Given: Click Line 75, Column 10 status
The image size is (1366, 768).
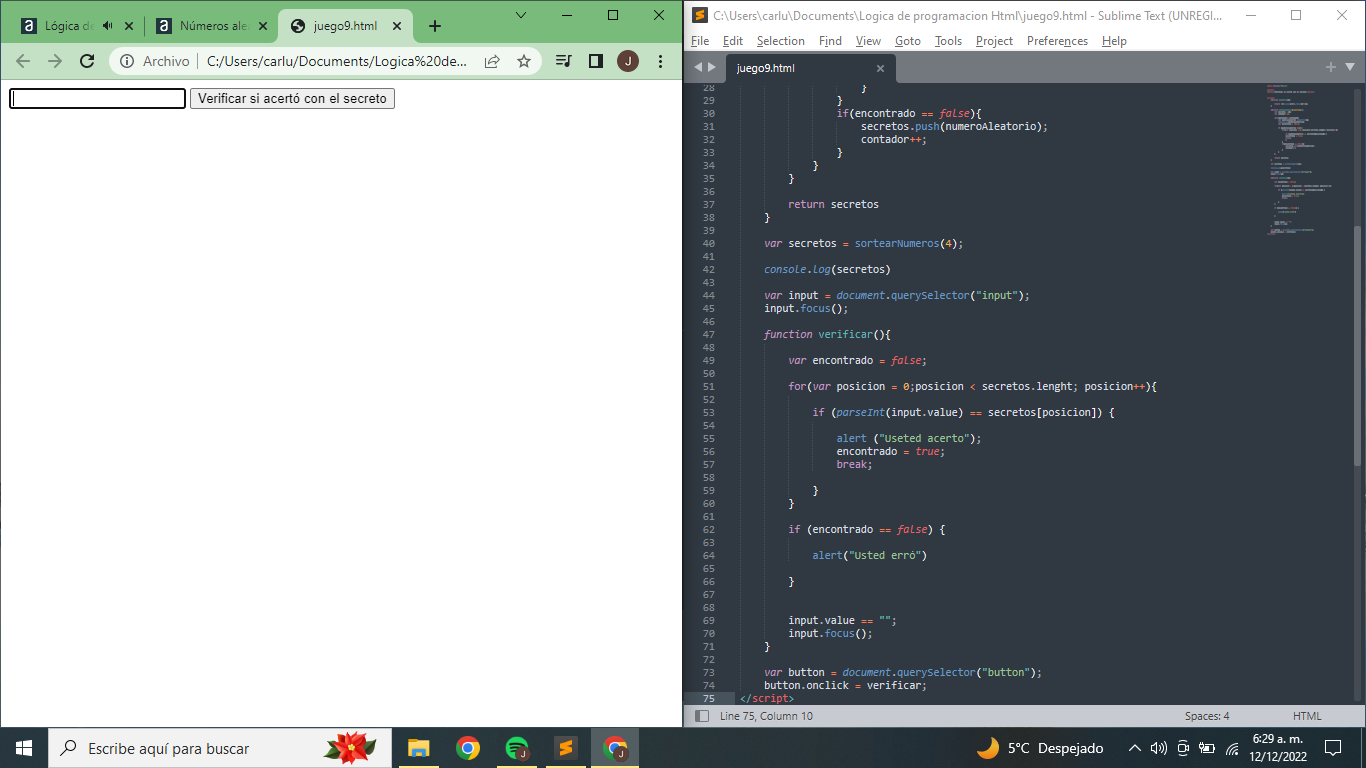Looking at the screenshot, I should 766,716.
